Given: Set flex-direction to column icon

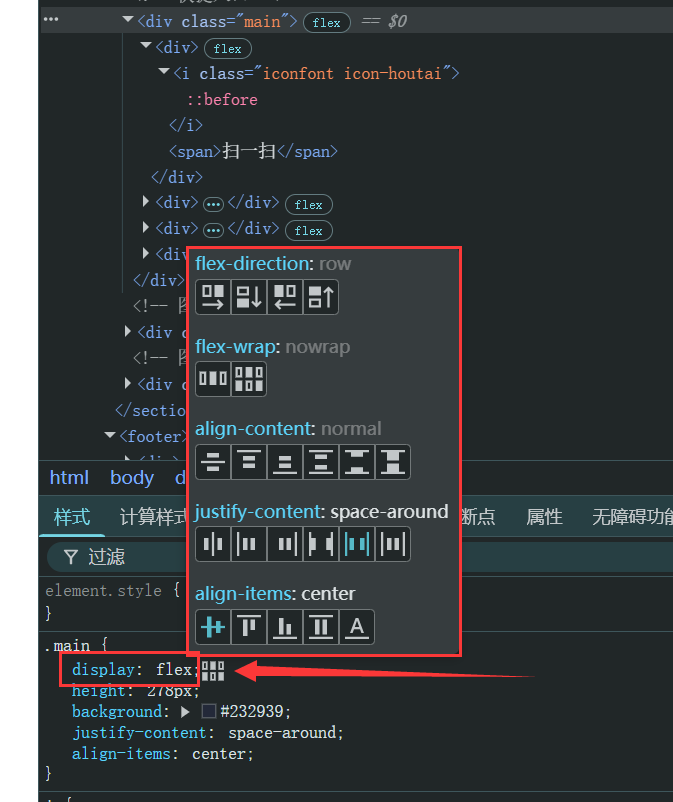Looking at the screenshot, I should click(x=249, y=297).
